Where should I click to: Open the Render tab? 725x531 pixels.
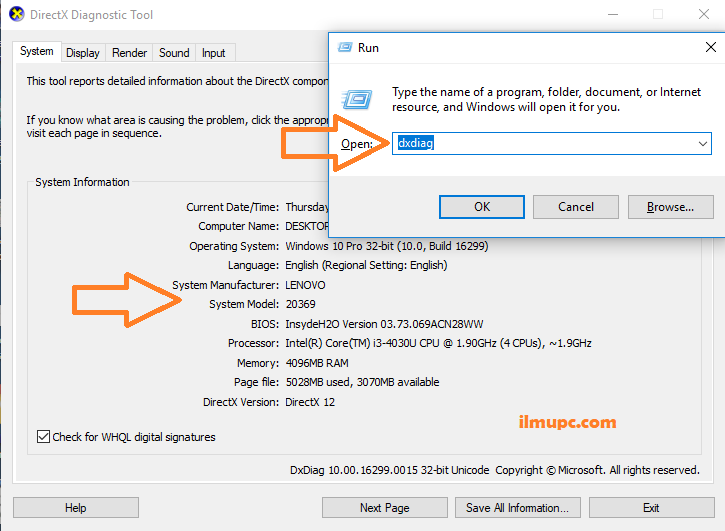(129, 53)
